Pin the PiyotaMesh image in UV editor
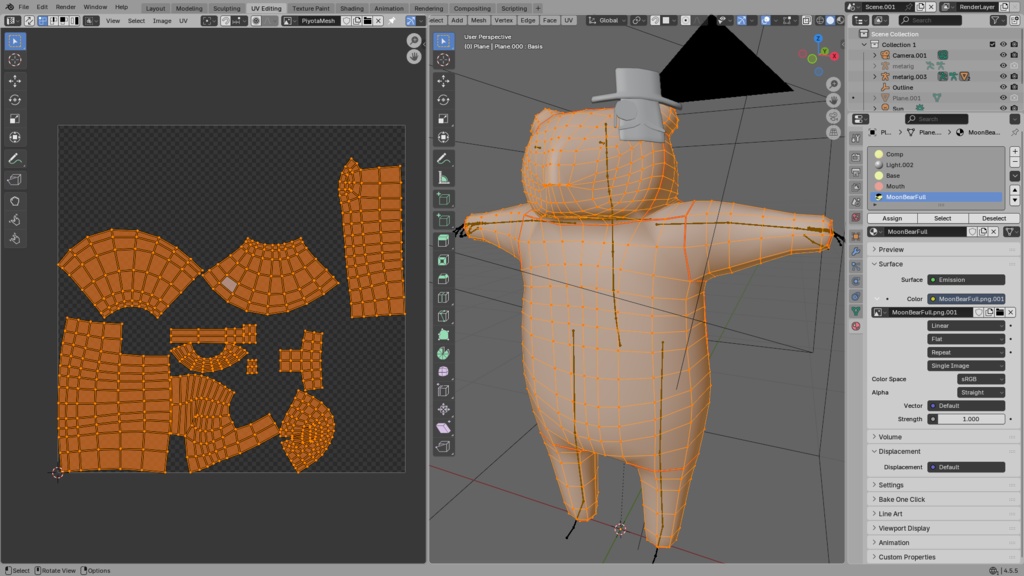 [x=392, y=21]
